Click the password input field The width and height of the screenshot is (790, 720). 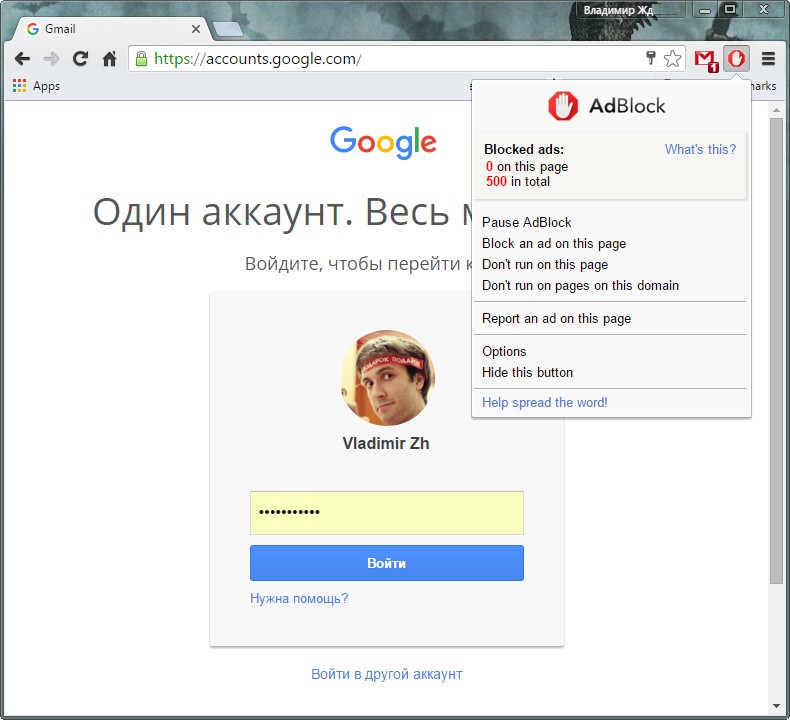click(x=387, y=513)
